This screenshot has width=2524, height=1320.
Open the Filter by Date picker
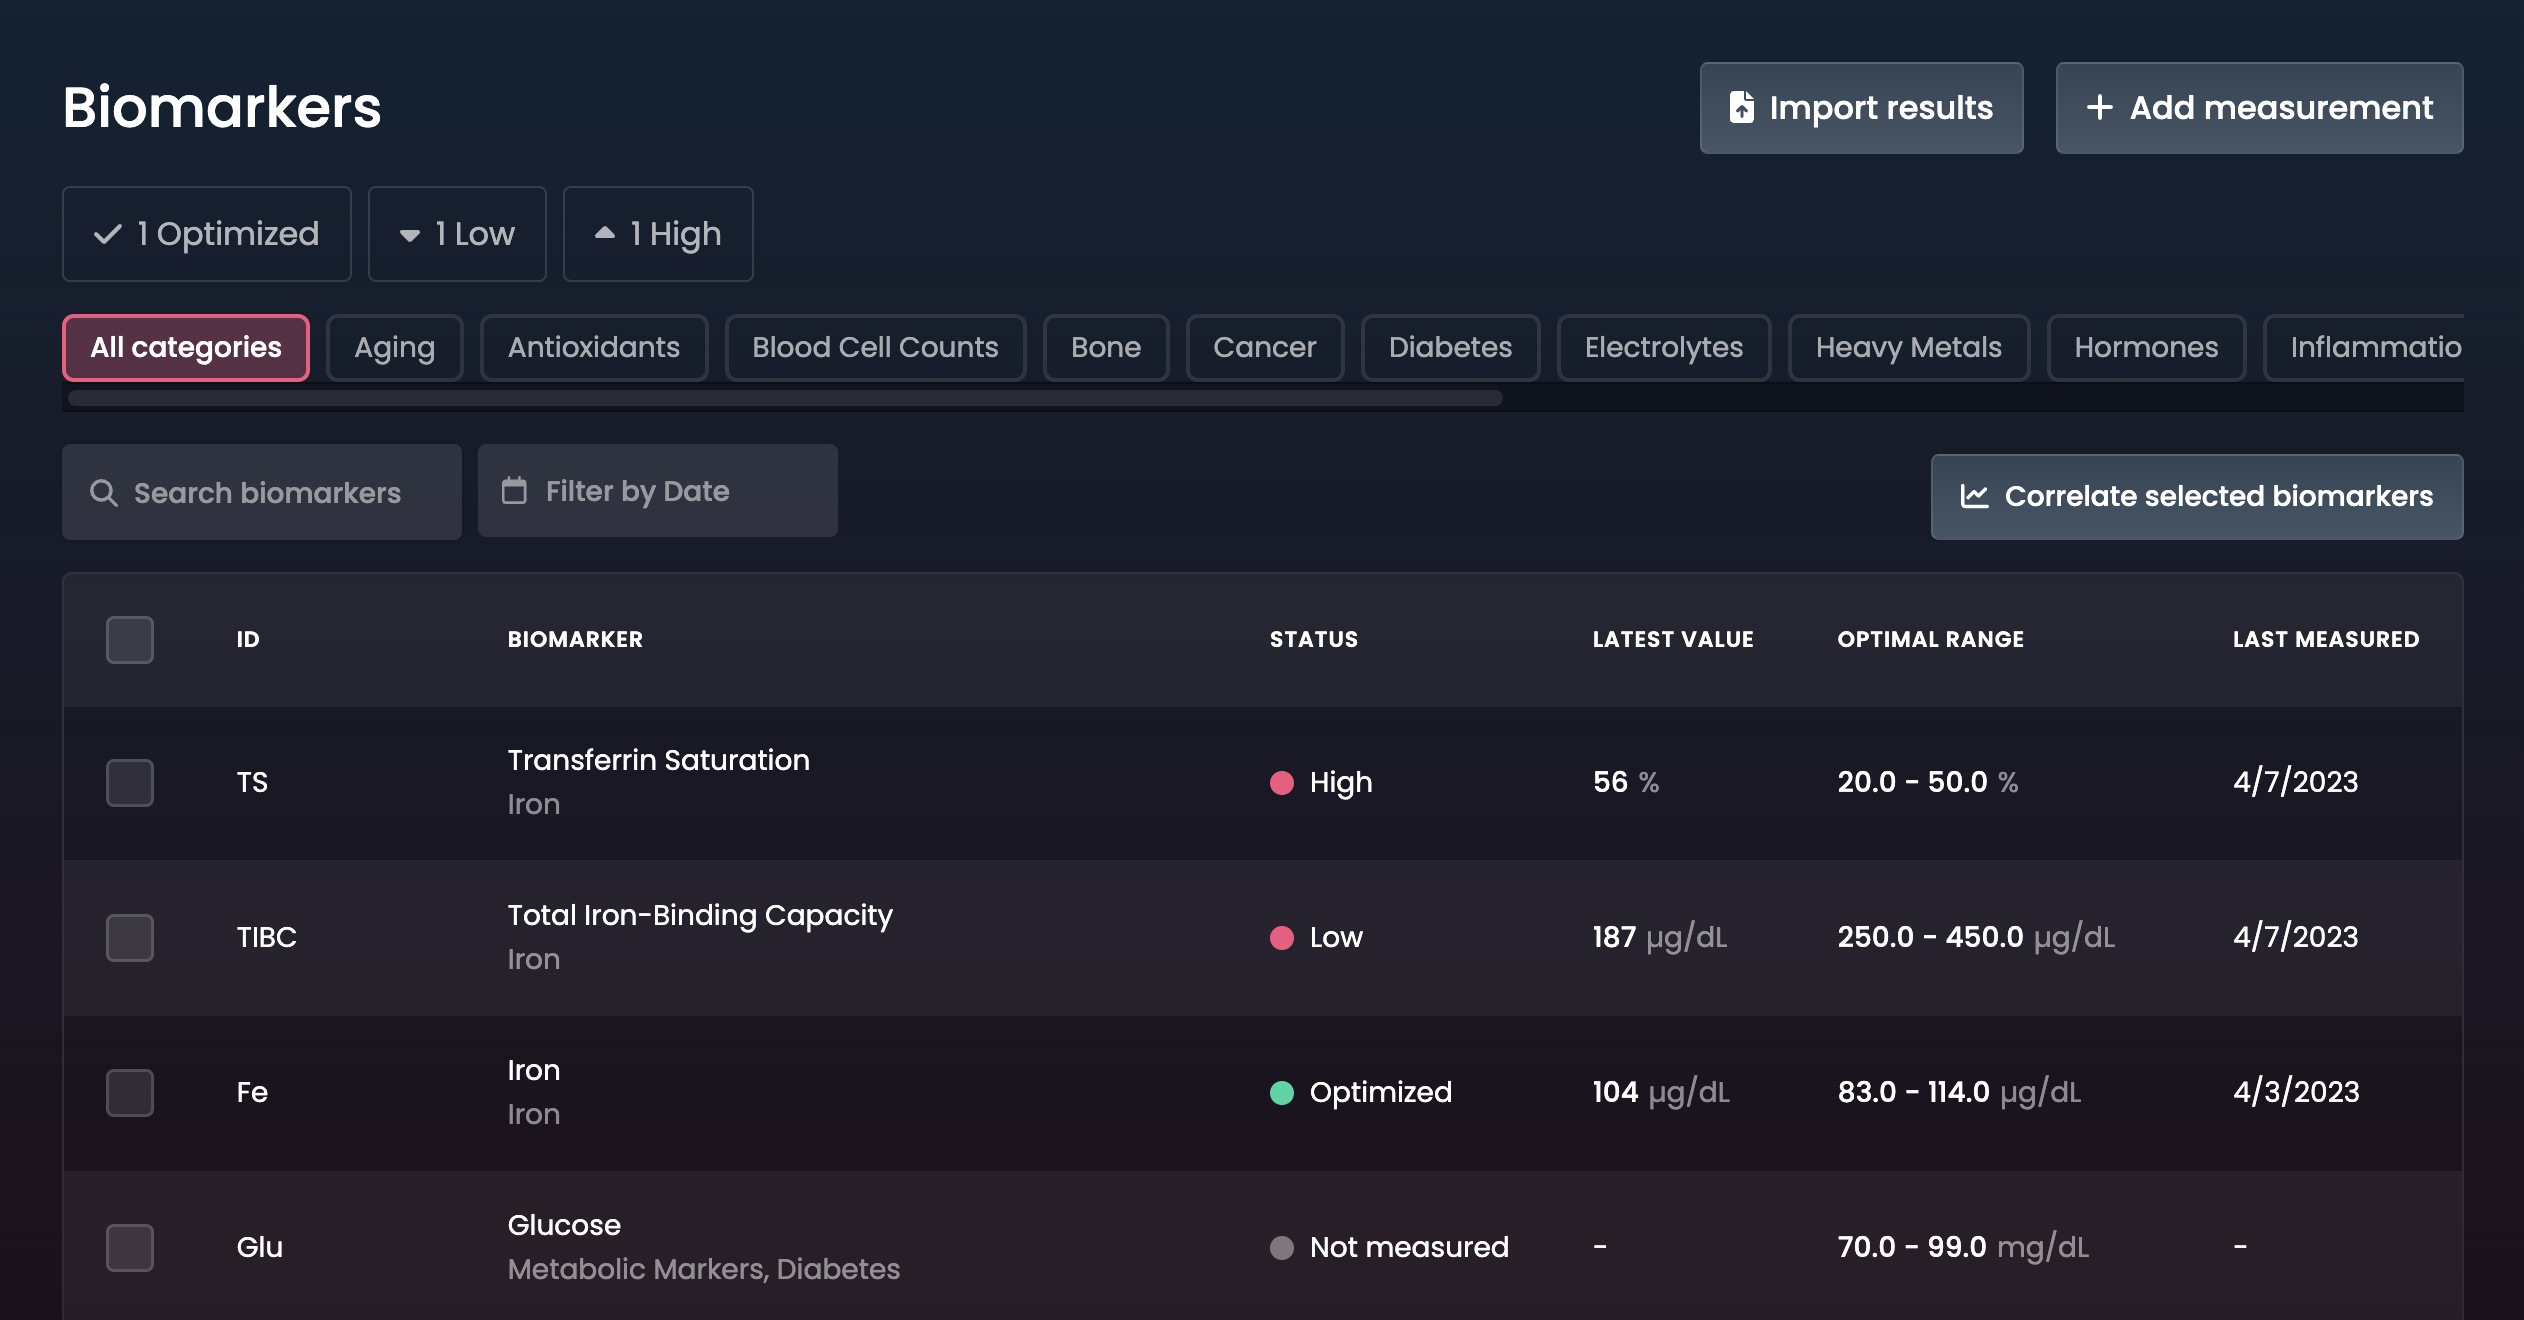(x=657, y=491)
